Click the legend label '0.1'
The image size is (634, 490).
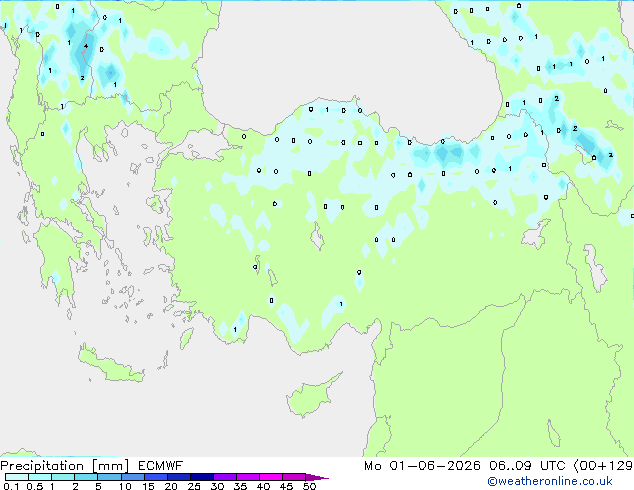[x=11, y=486]
